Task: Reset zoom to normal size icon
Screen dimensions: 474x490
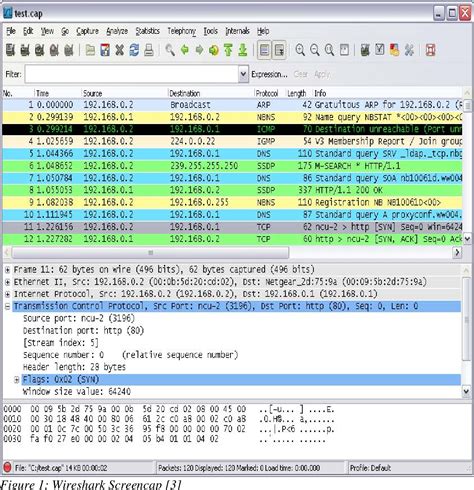Action: (x=329, y=50)
